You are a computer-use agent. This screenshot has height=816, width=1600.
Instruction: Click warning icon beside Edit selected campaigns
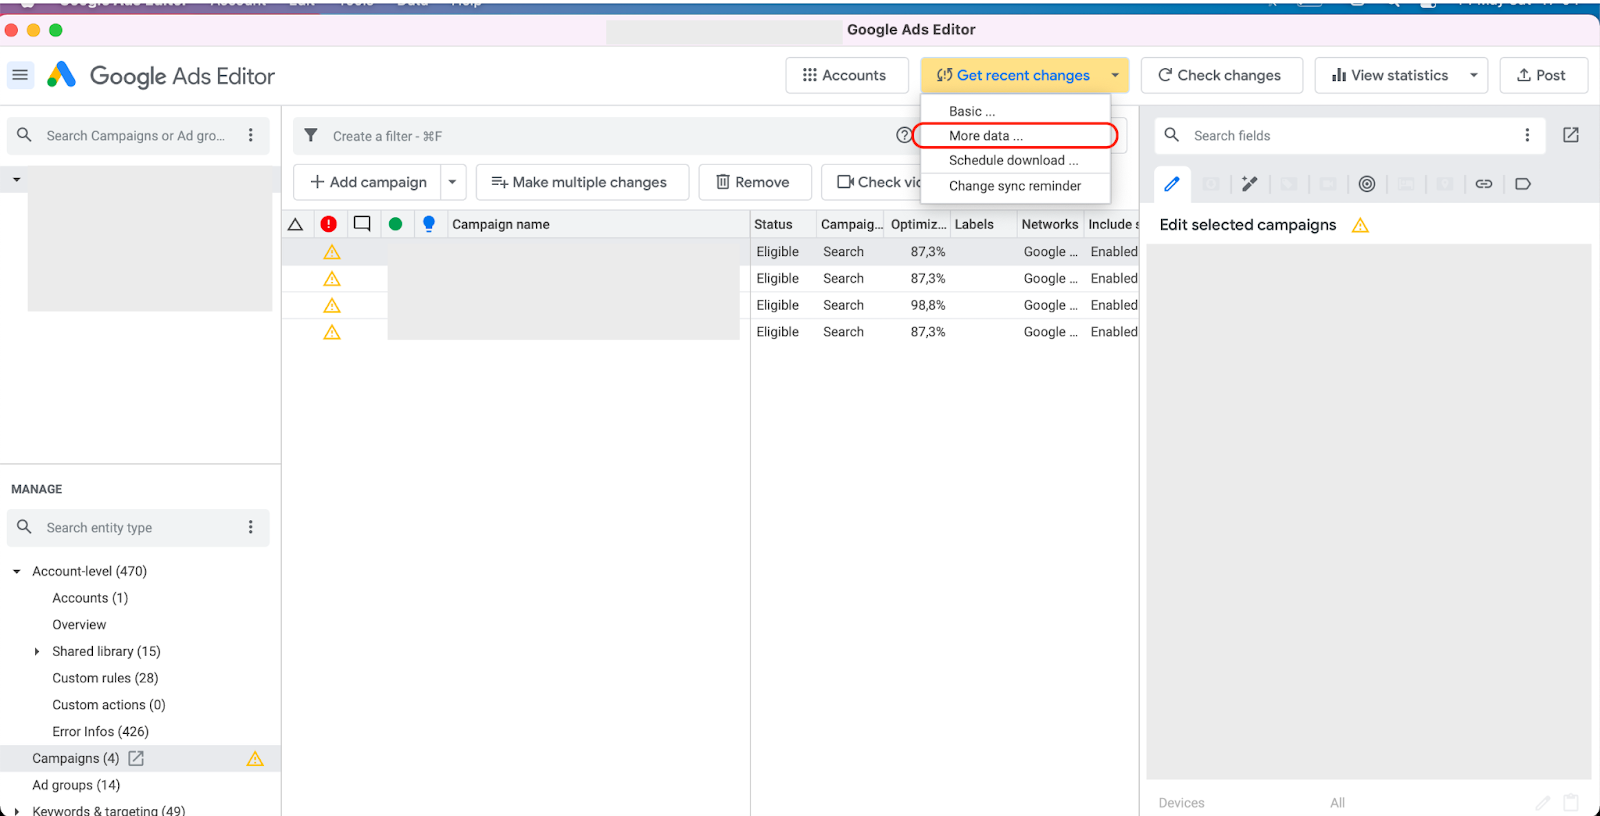pyautogui.click(x=1360, y=225)
